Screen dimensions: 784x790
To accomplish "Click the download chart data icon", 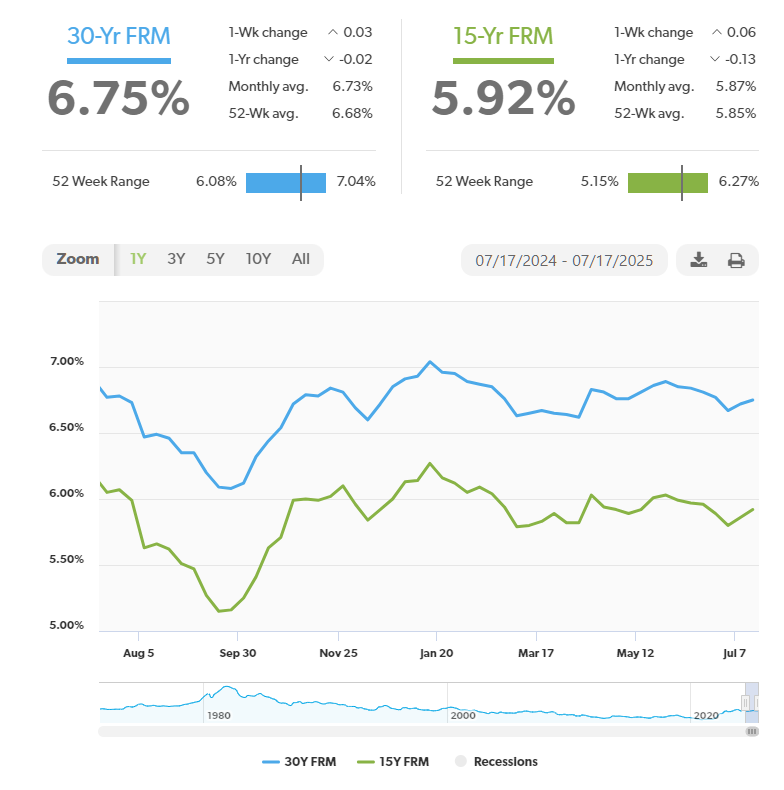I will (x=698, y=260).
